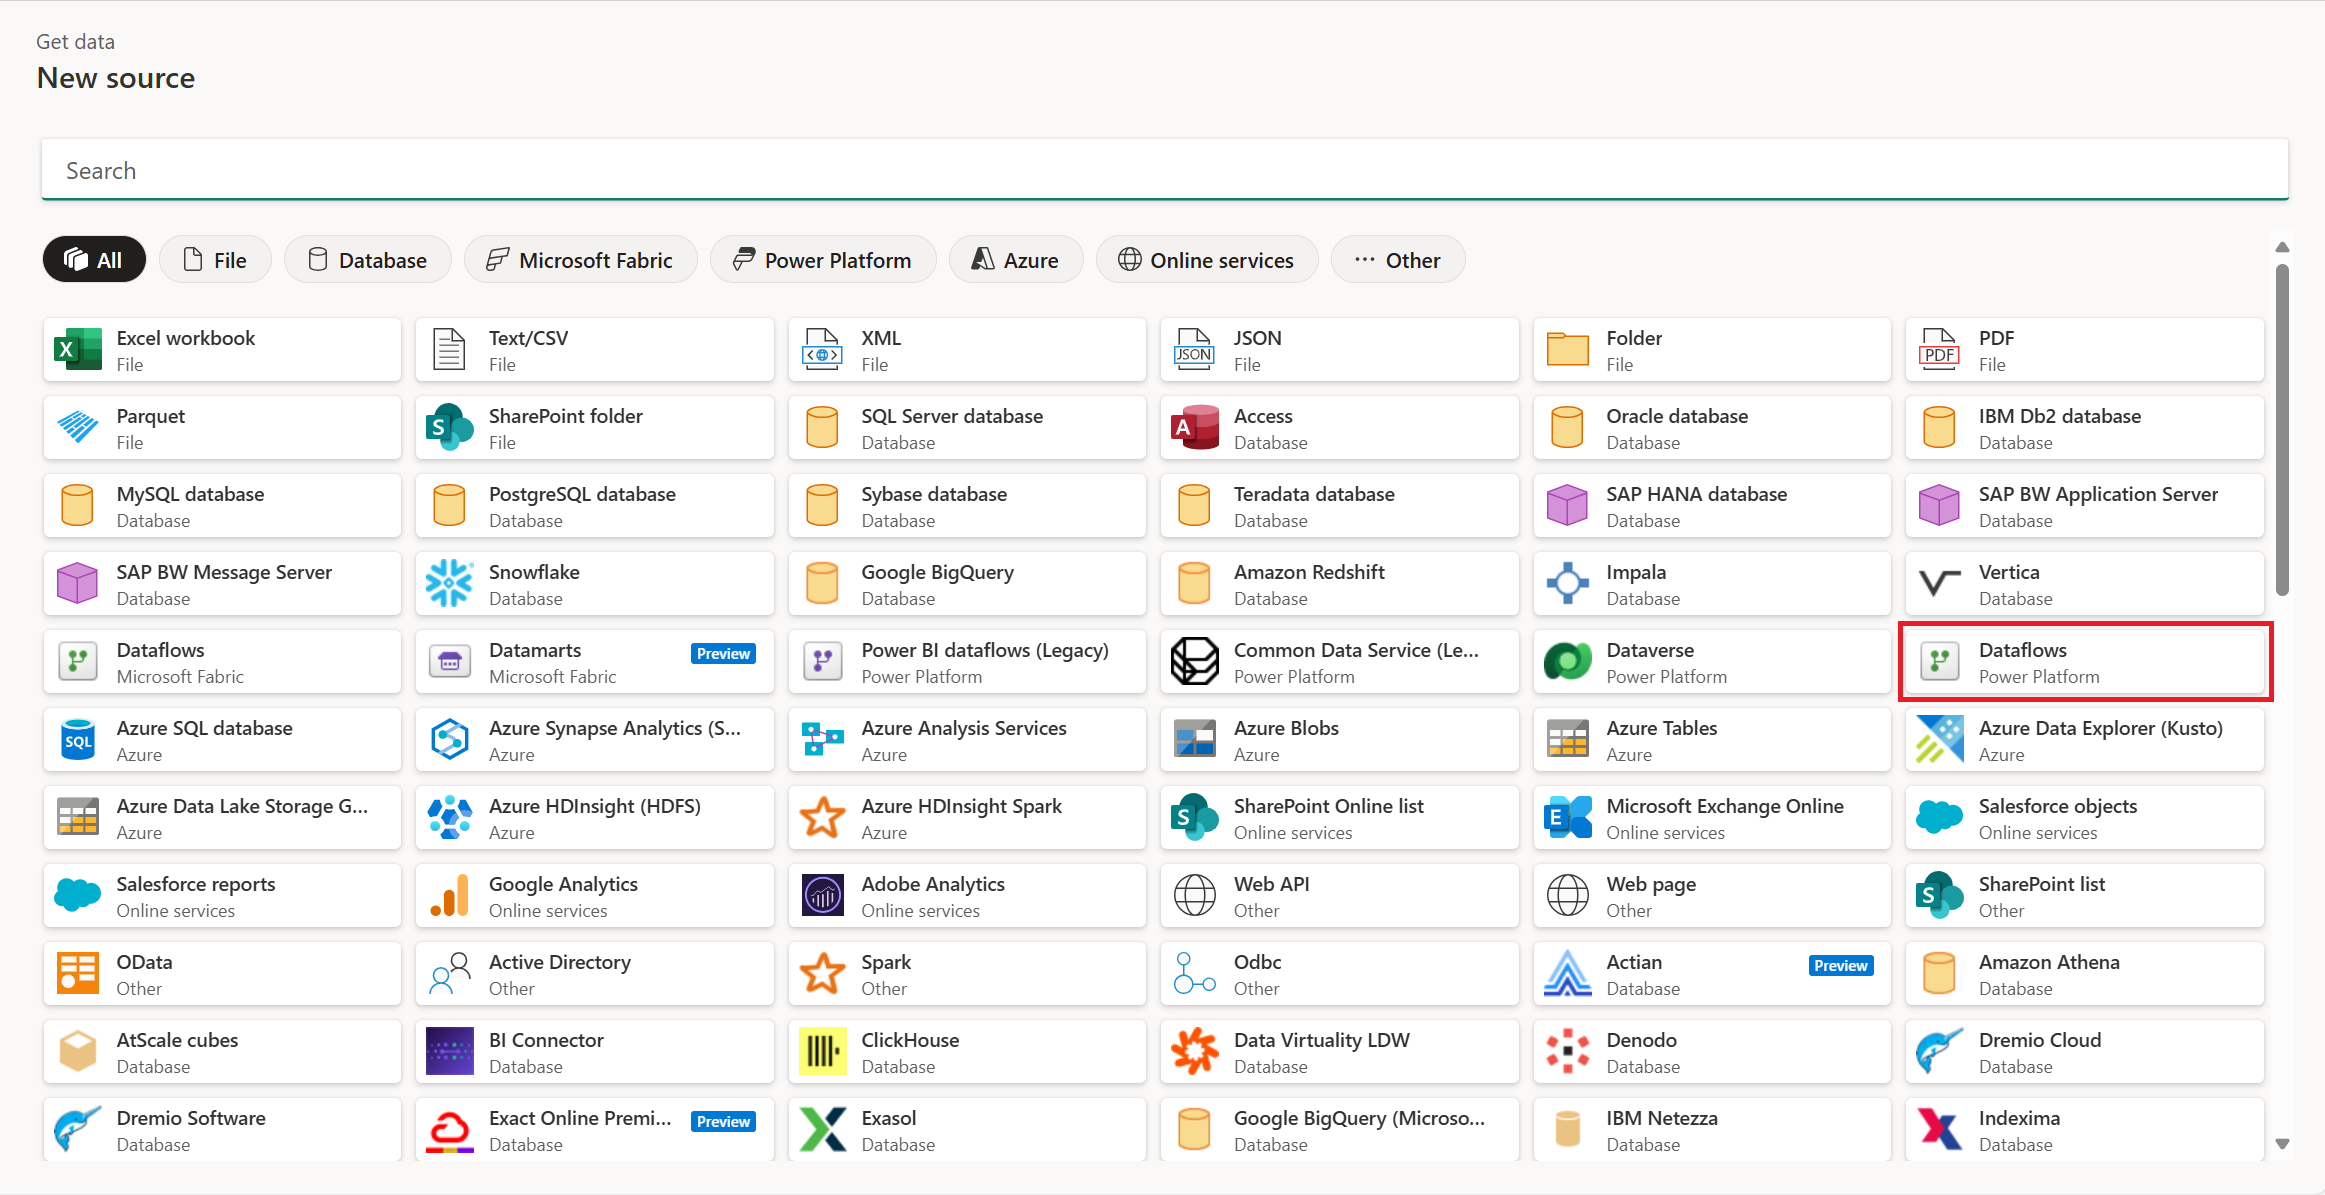Show only Online services sources
Image resolution: width=2325 pixels, height=1195 pixels.
(x=1206, y=260)
